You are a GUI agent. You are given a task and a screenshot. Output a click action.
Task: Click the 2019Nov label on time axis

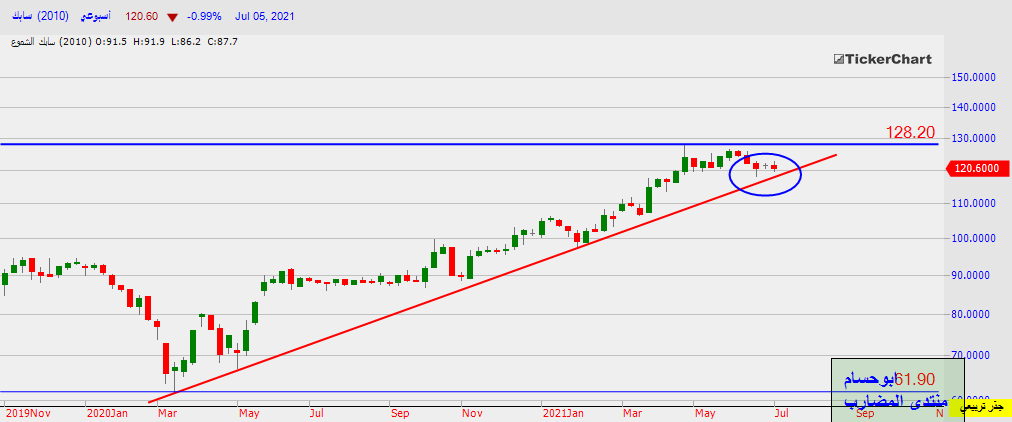(27, 411)
